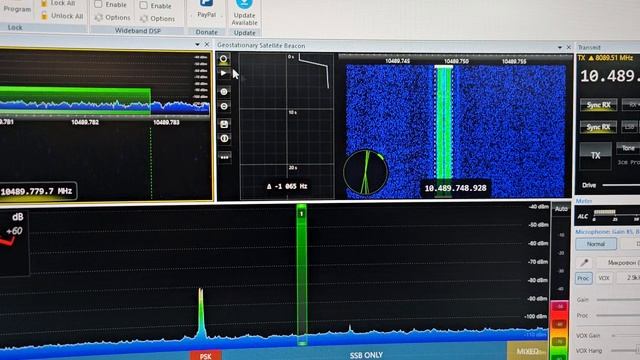Click the TX warning triangle icon
This screenshot has width=640, height=360.
coord(591,58)
